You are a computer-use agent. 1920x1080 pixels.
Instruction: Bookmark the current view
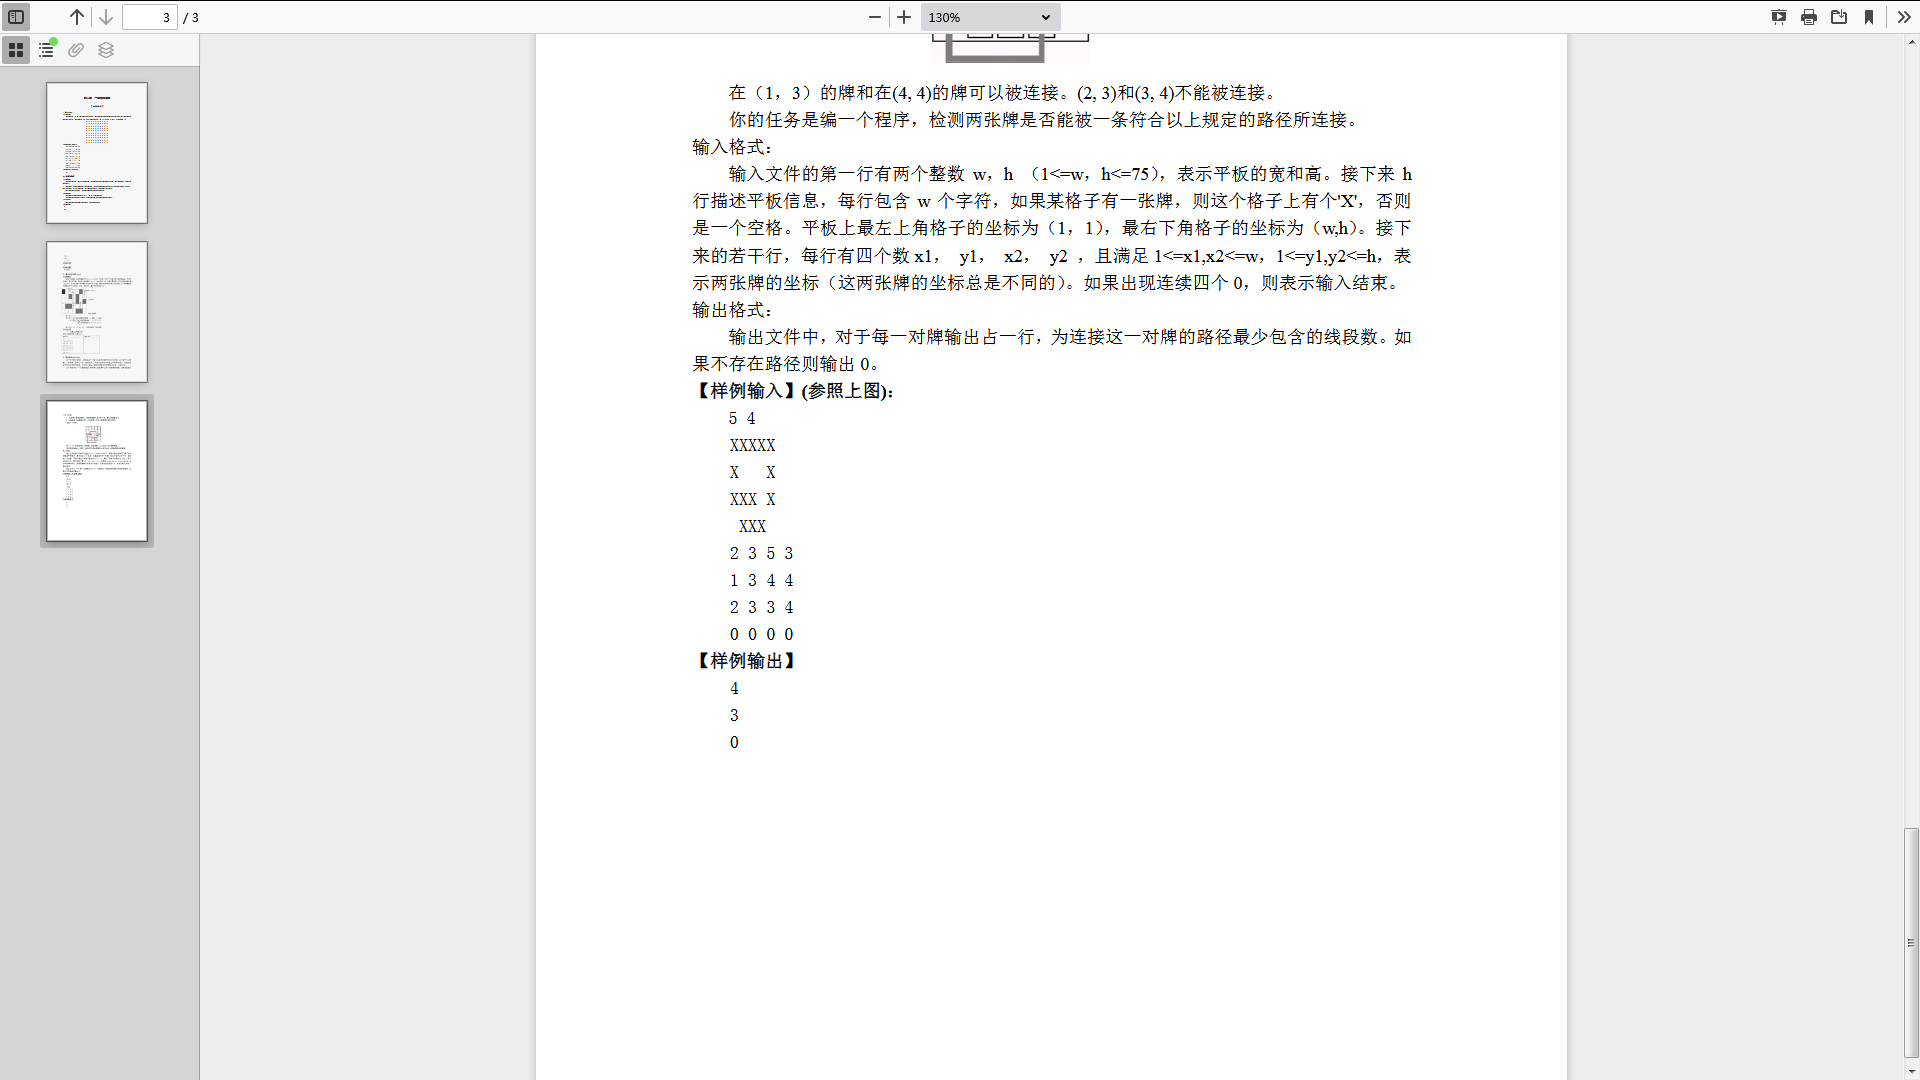point(1870,17)
